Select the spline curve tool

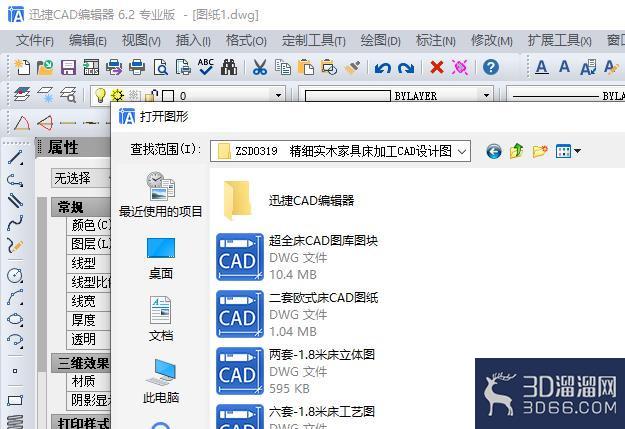coord(15,223)
